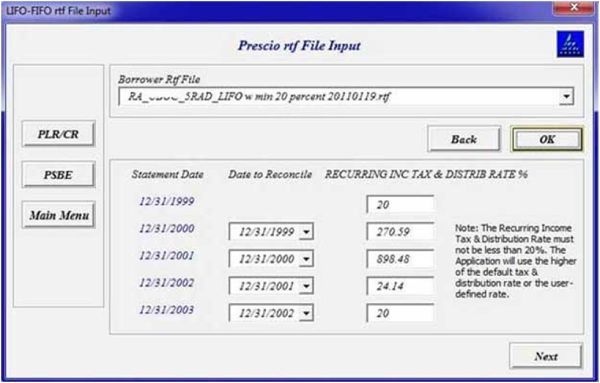
Task: Click the rate field showing 24.14
Action: coord(400,286)
